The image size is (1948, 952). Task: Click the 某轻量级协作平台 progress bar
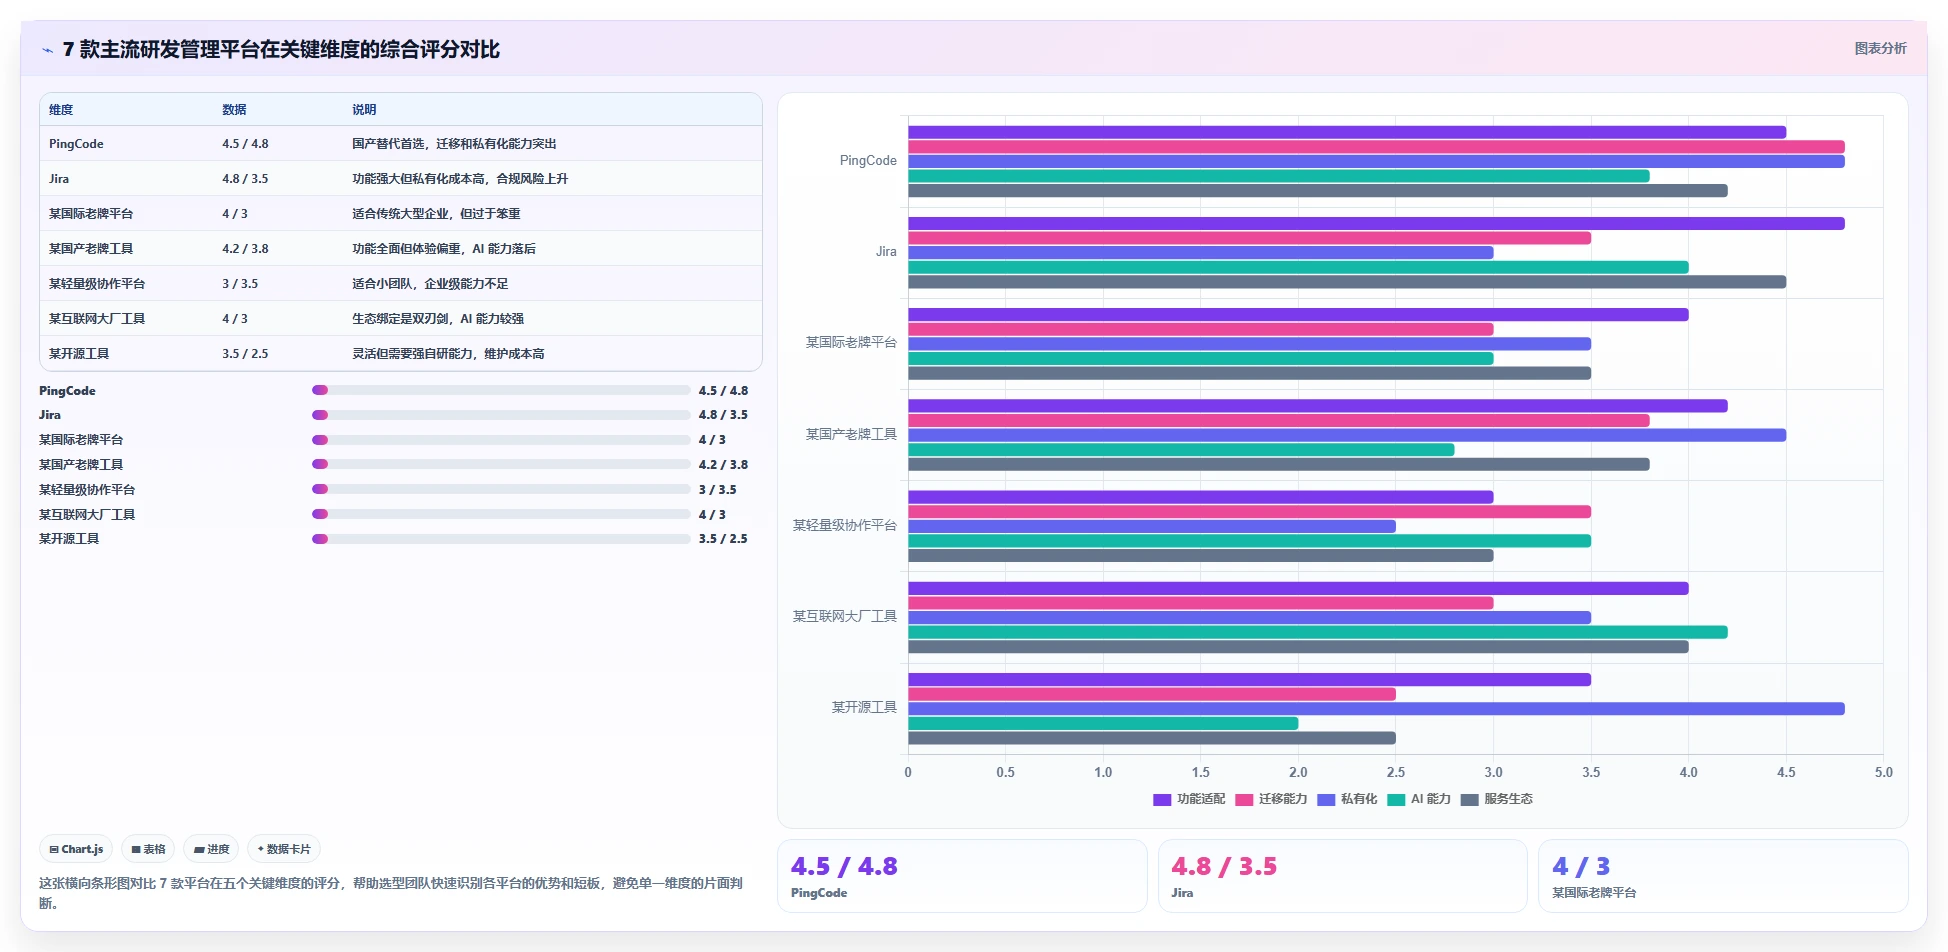click(501, 489)
